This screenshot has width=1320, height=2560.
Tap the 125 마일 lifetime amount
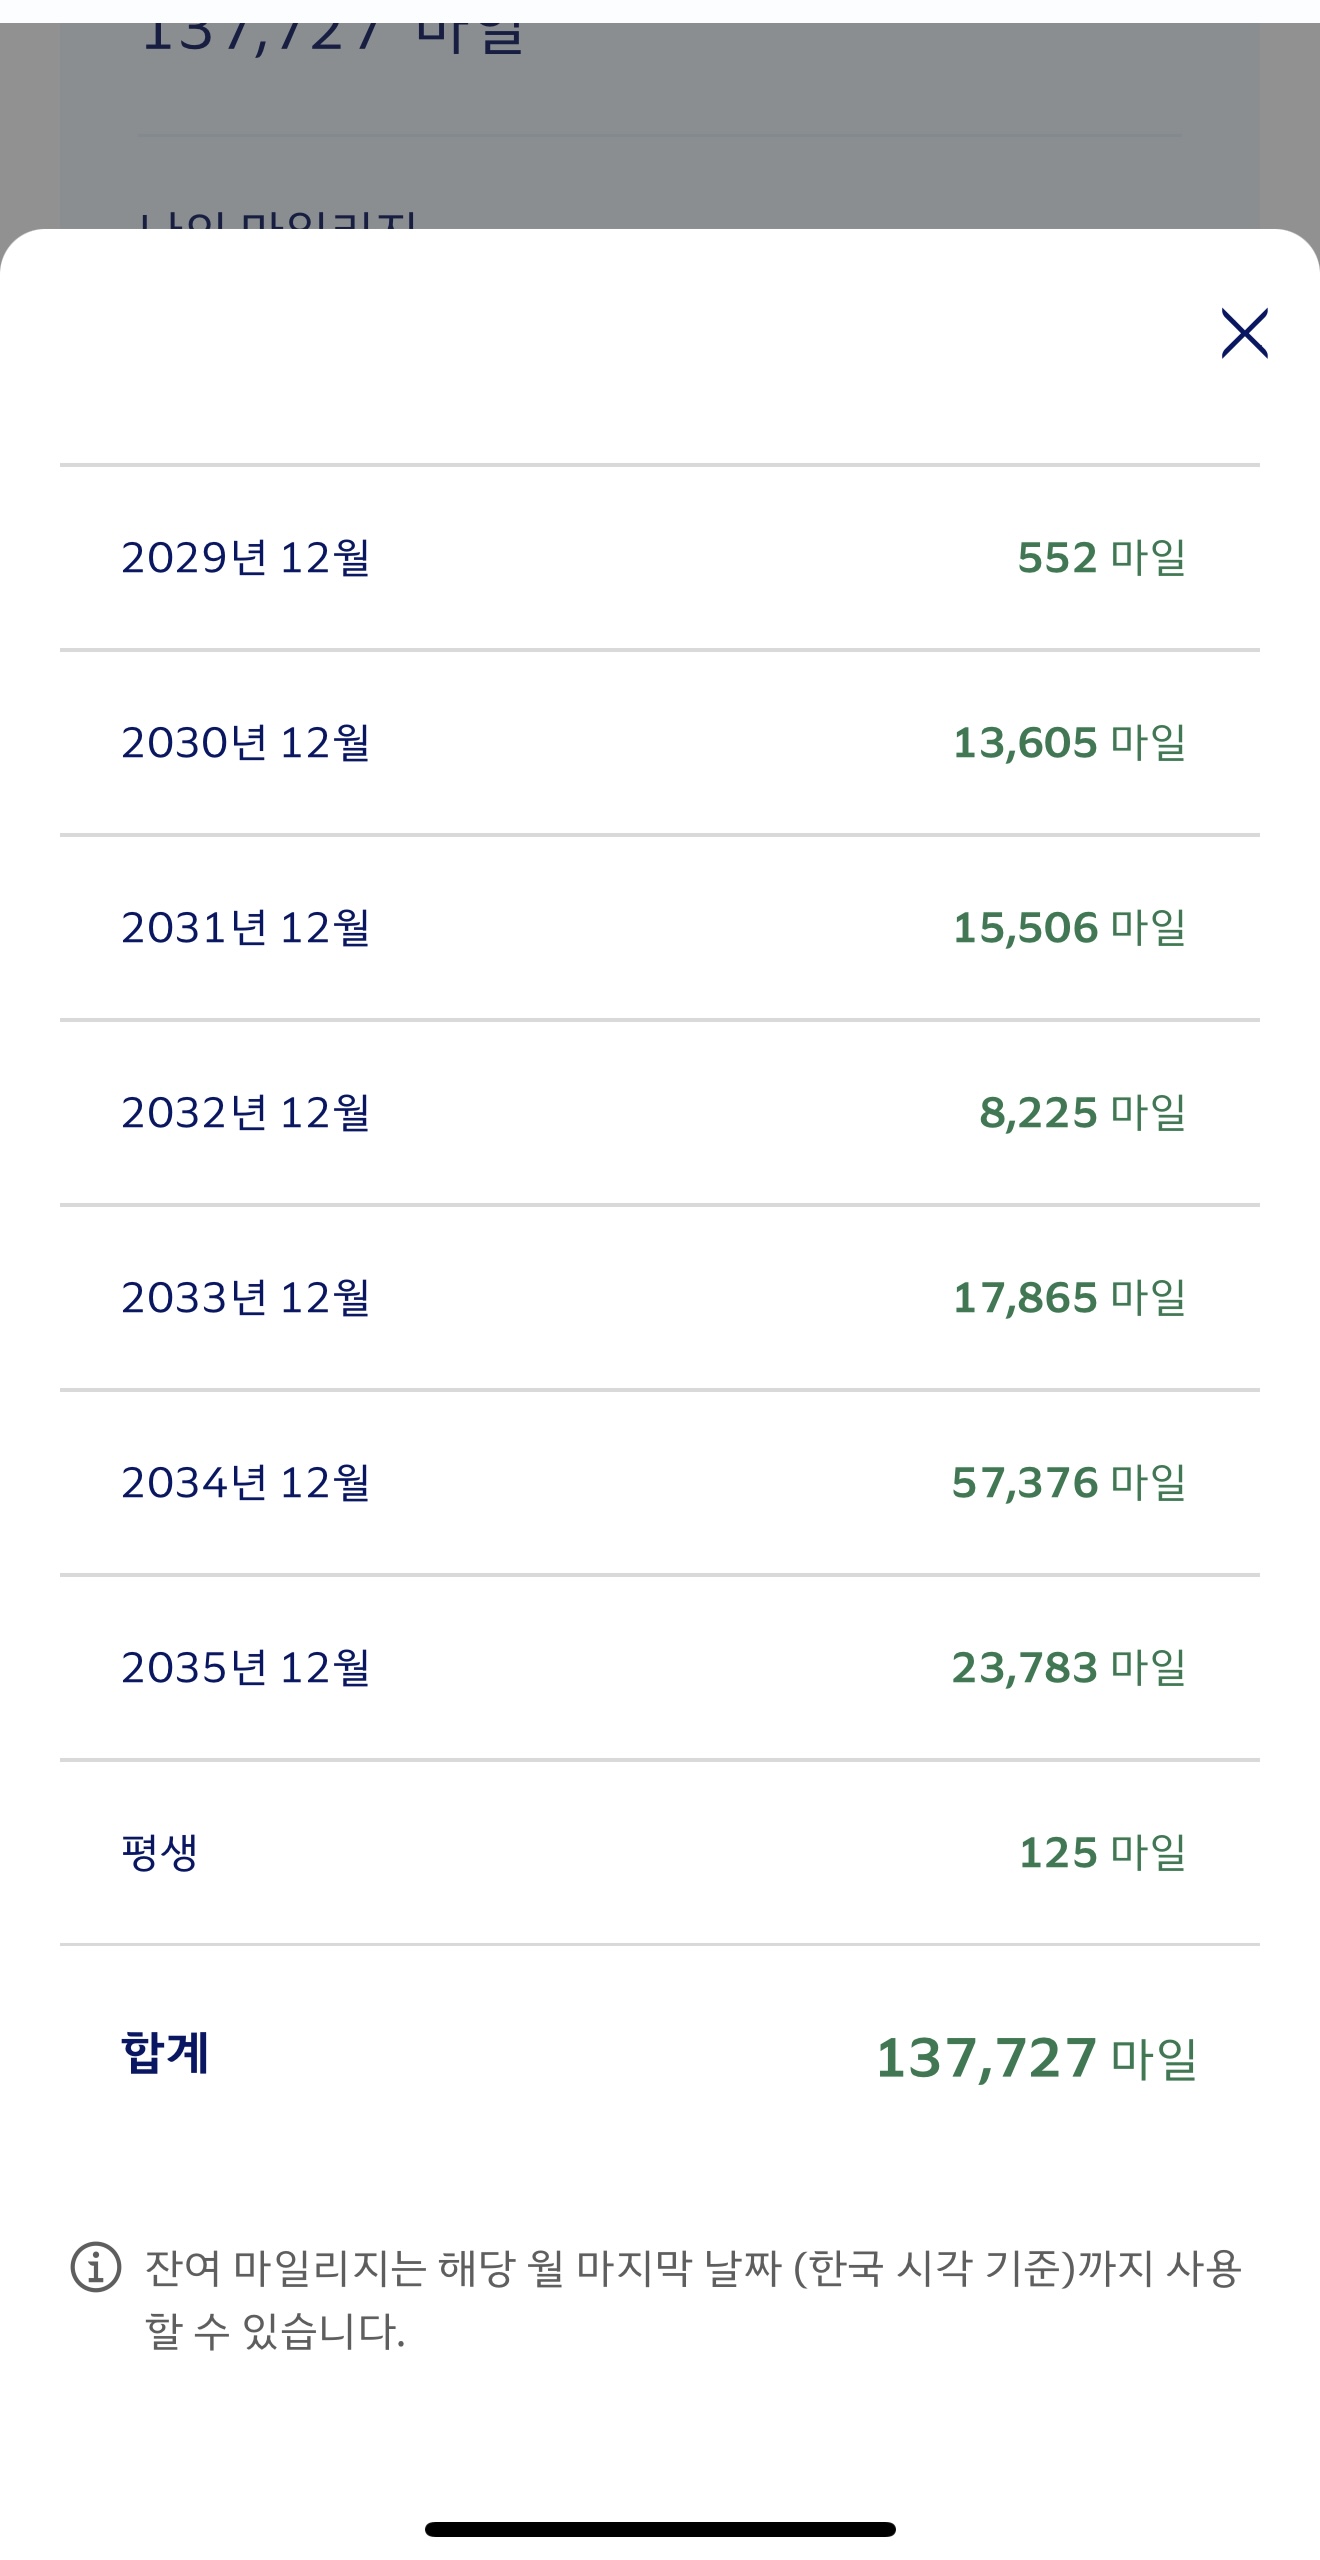point(1102,1853)
